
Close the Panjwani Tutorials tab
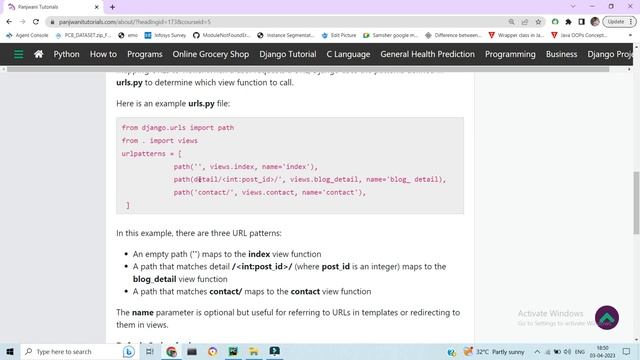[97, 7]
